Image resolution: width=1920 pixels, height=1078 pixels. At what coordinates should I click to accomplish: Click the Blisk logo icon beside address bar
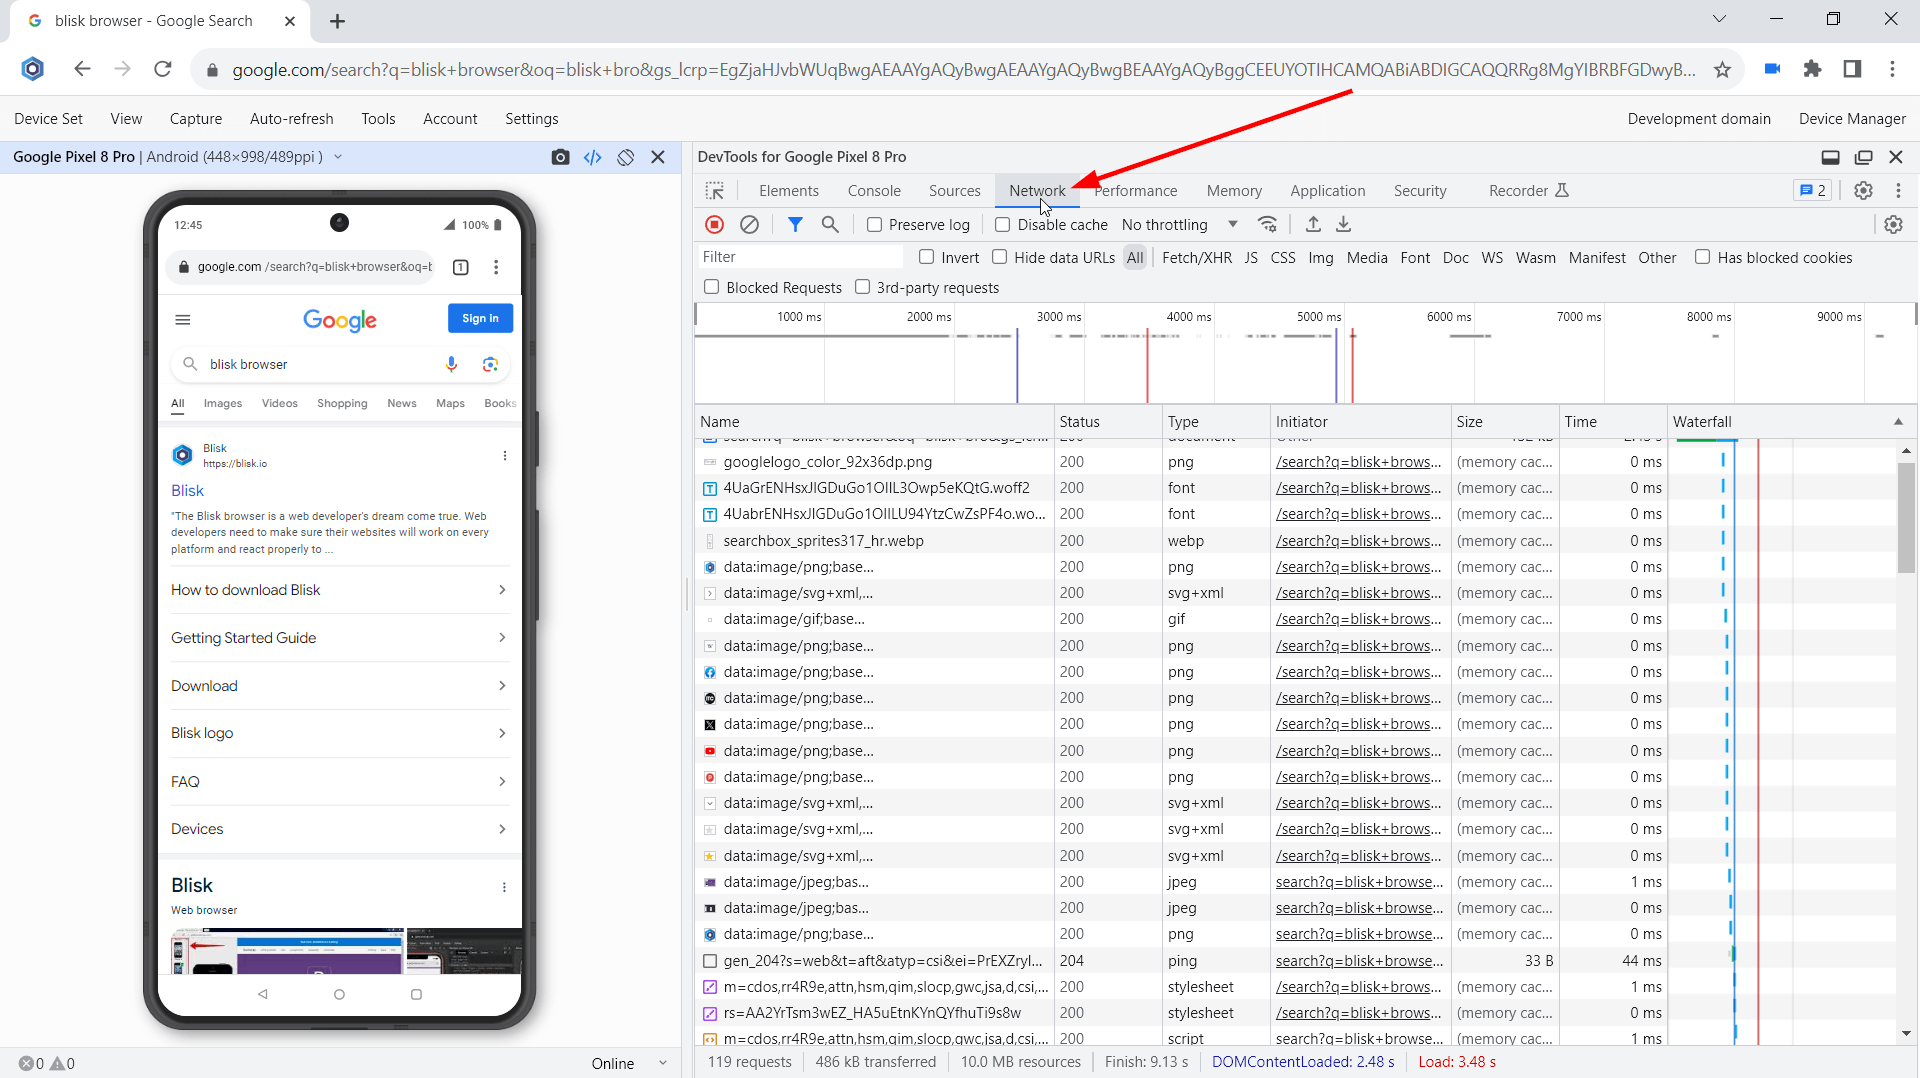(x=33, y=69)
